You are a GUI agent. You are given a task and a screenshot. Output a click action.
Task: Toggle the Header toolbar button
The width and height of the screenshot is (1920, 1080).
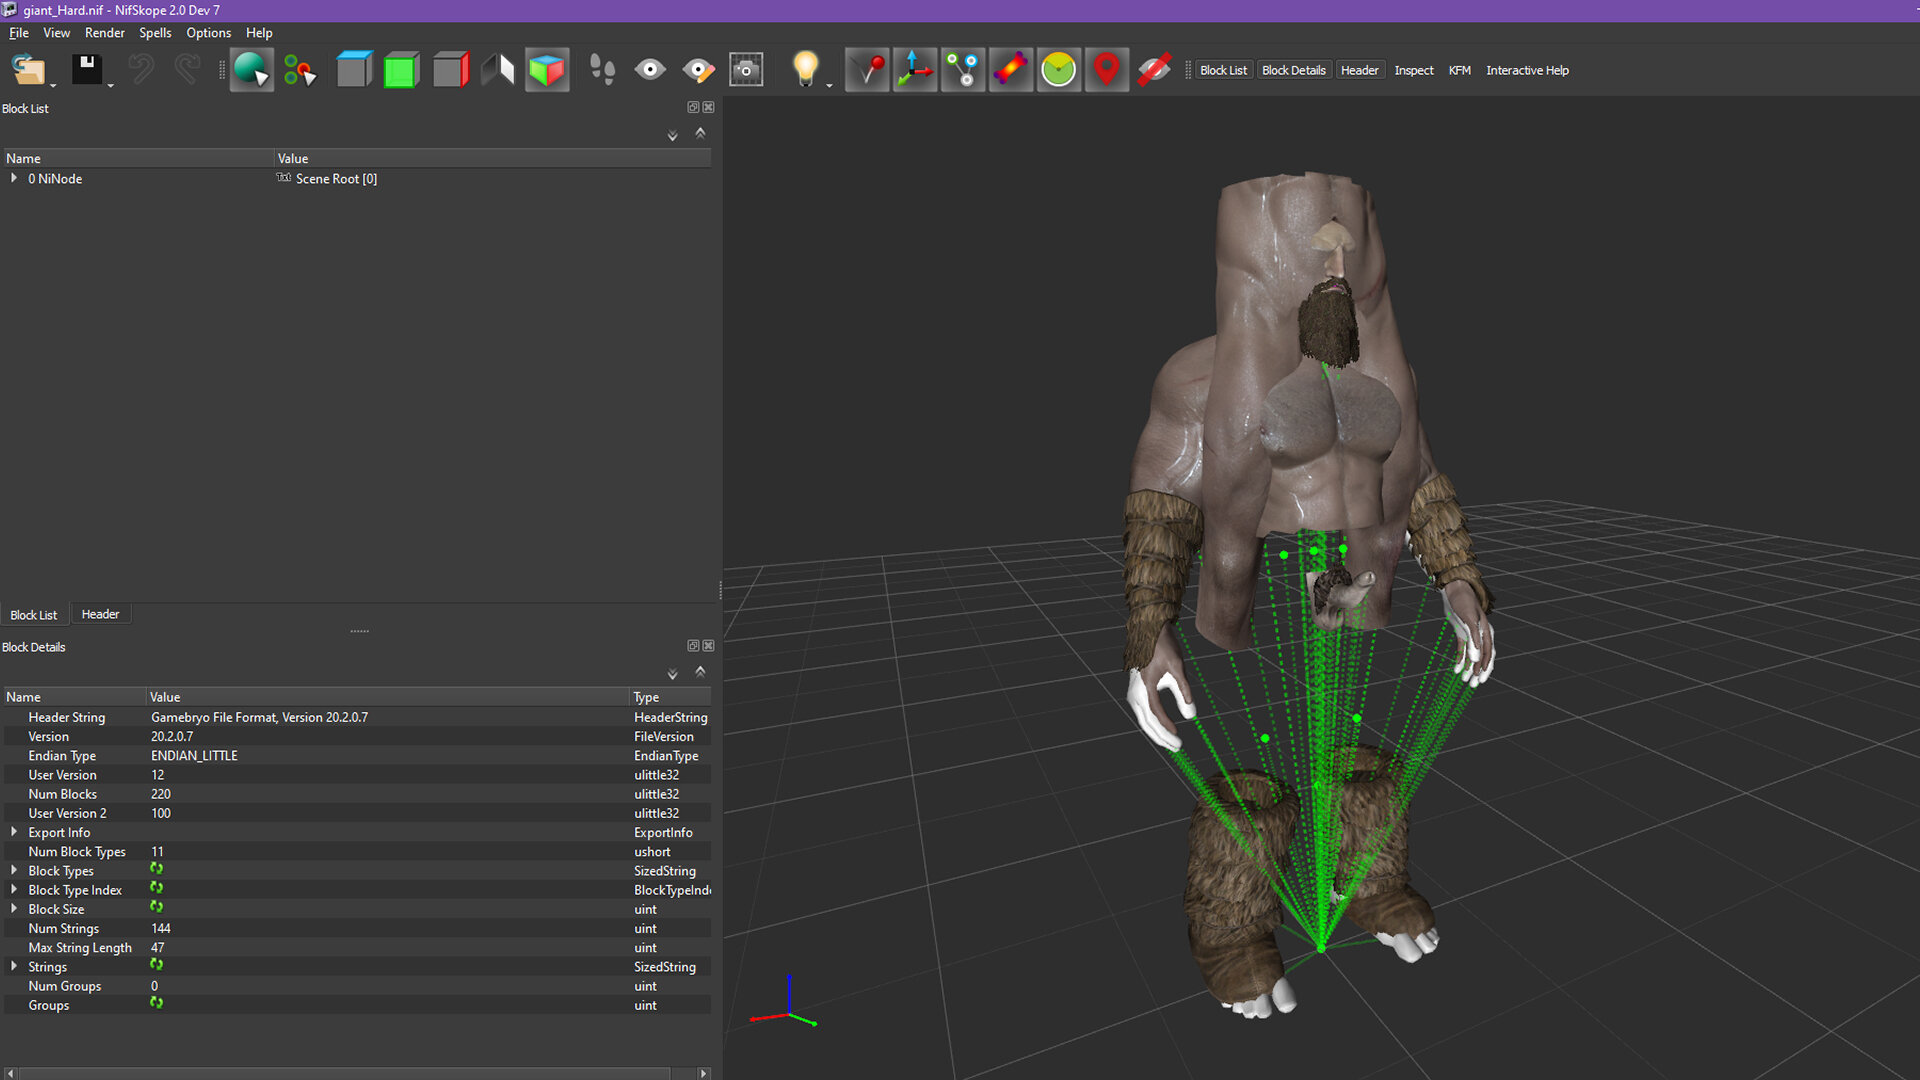[x=1359, y=70]
